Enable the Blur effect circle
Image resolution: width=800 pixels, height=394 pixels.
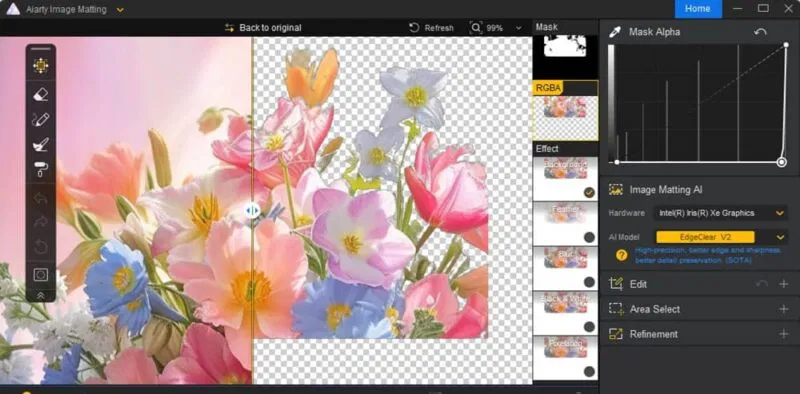coord(589,282)
